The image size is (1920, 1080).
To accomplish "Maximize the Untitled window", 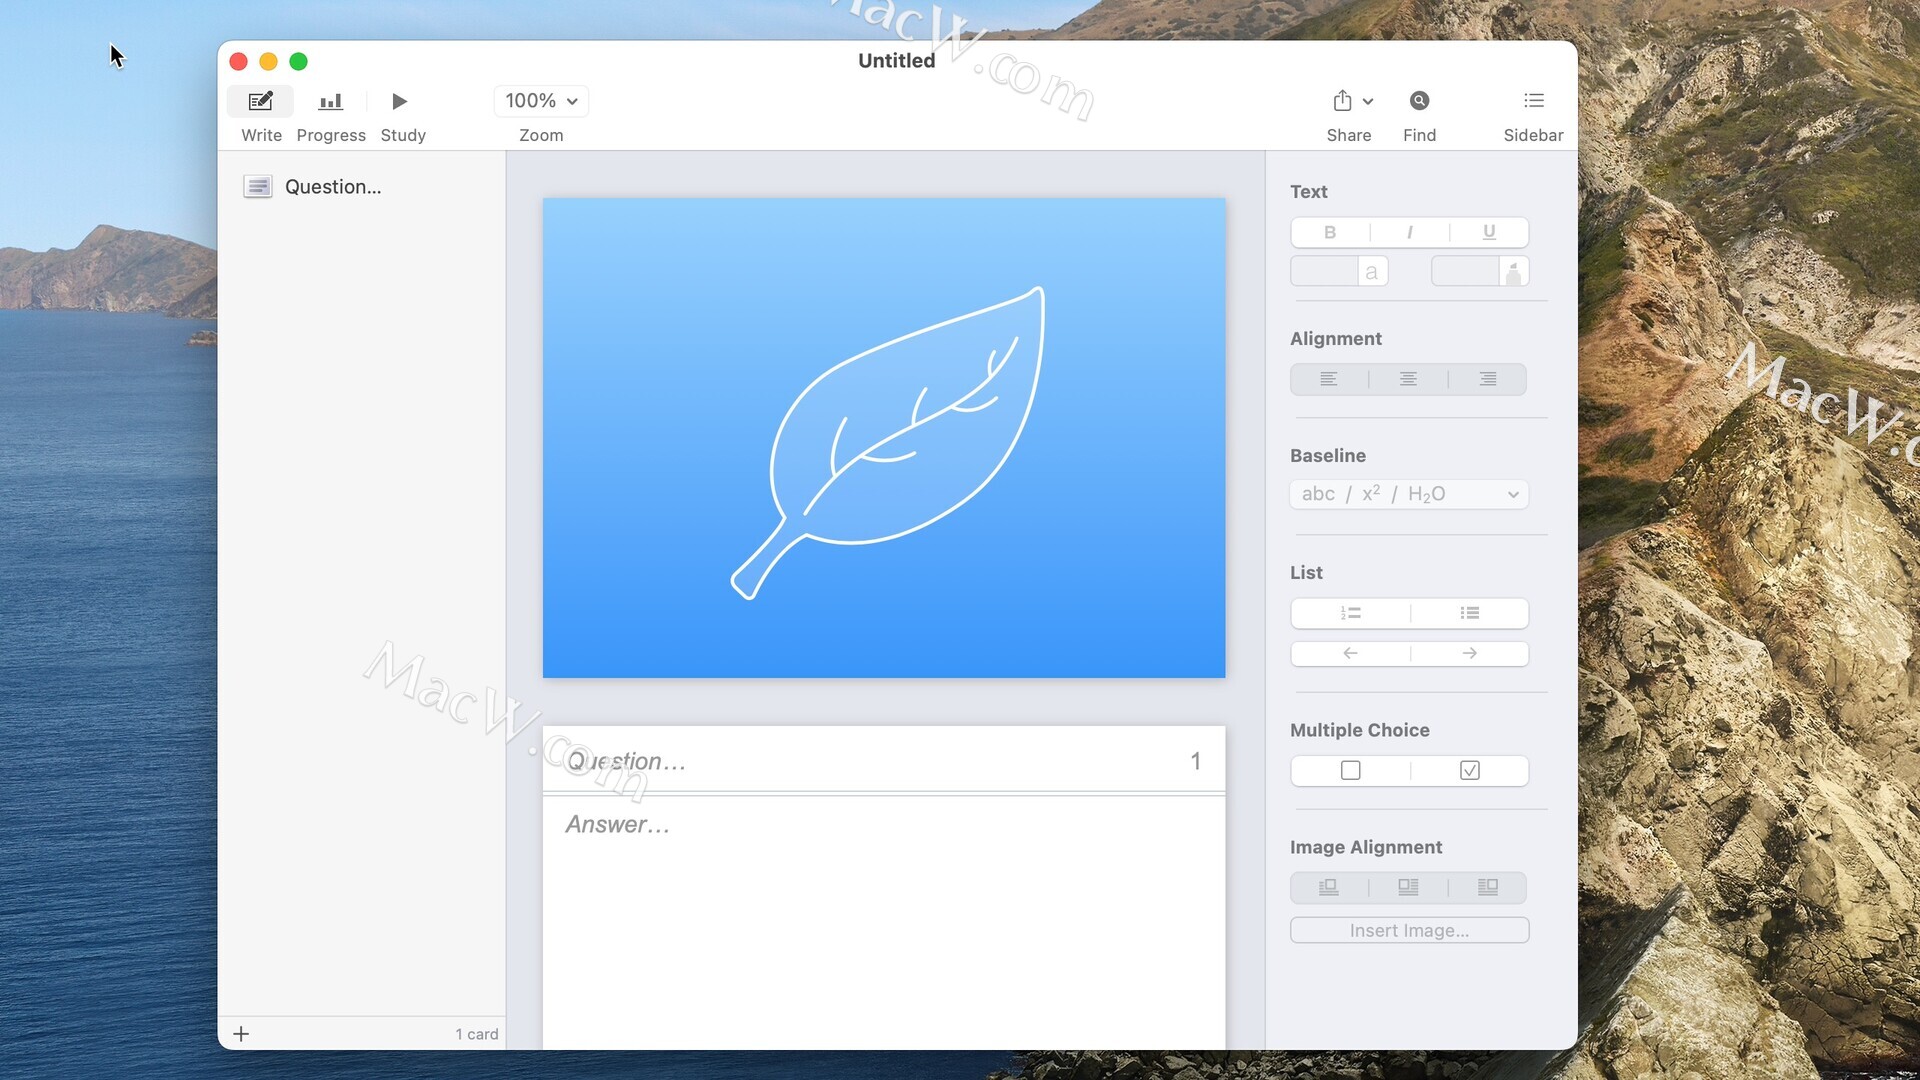I will [x=298, y=61].
